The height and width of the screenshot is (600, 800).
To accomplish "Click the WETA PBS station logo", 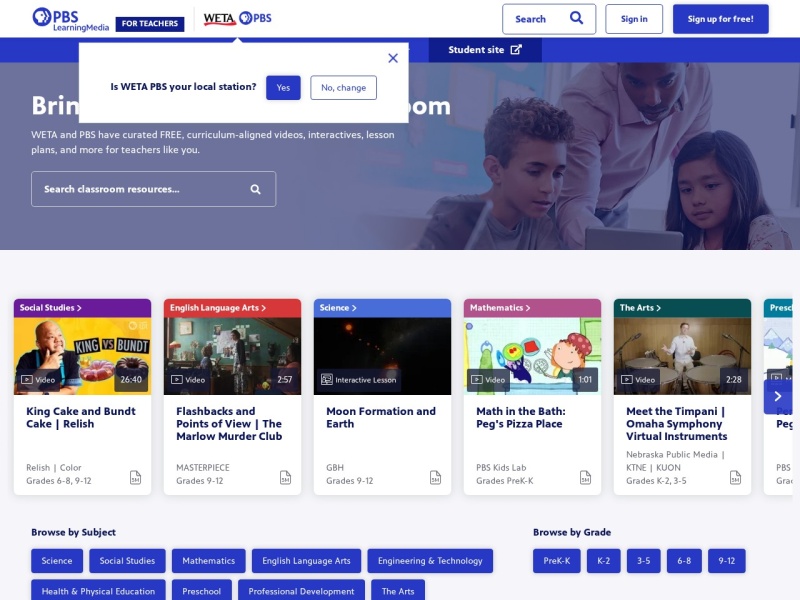I will click(x=237, y=19).
